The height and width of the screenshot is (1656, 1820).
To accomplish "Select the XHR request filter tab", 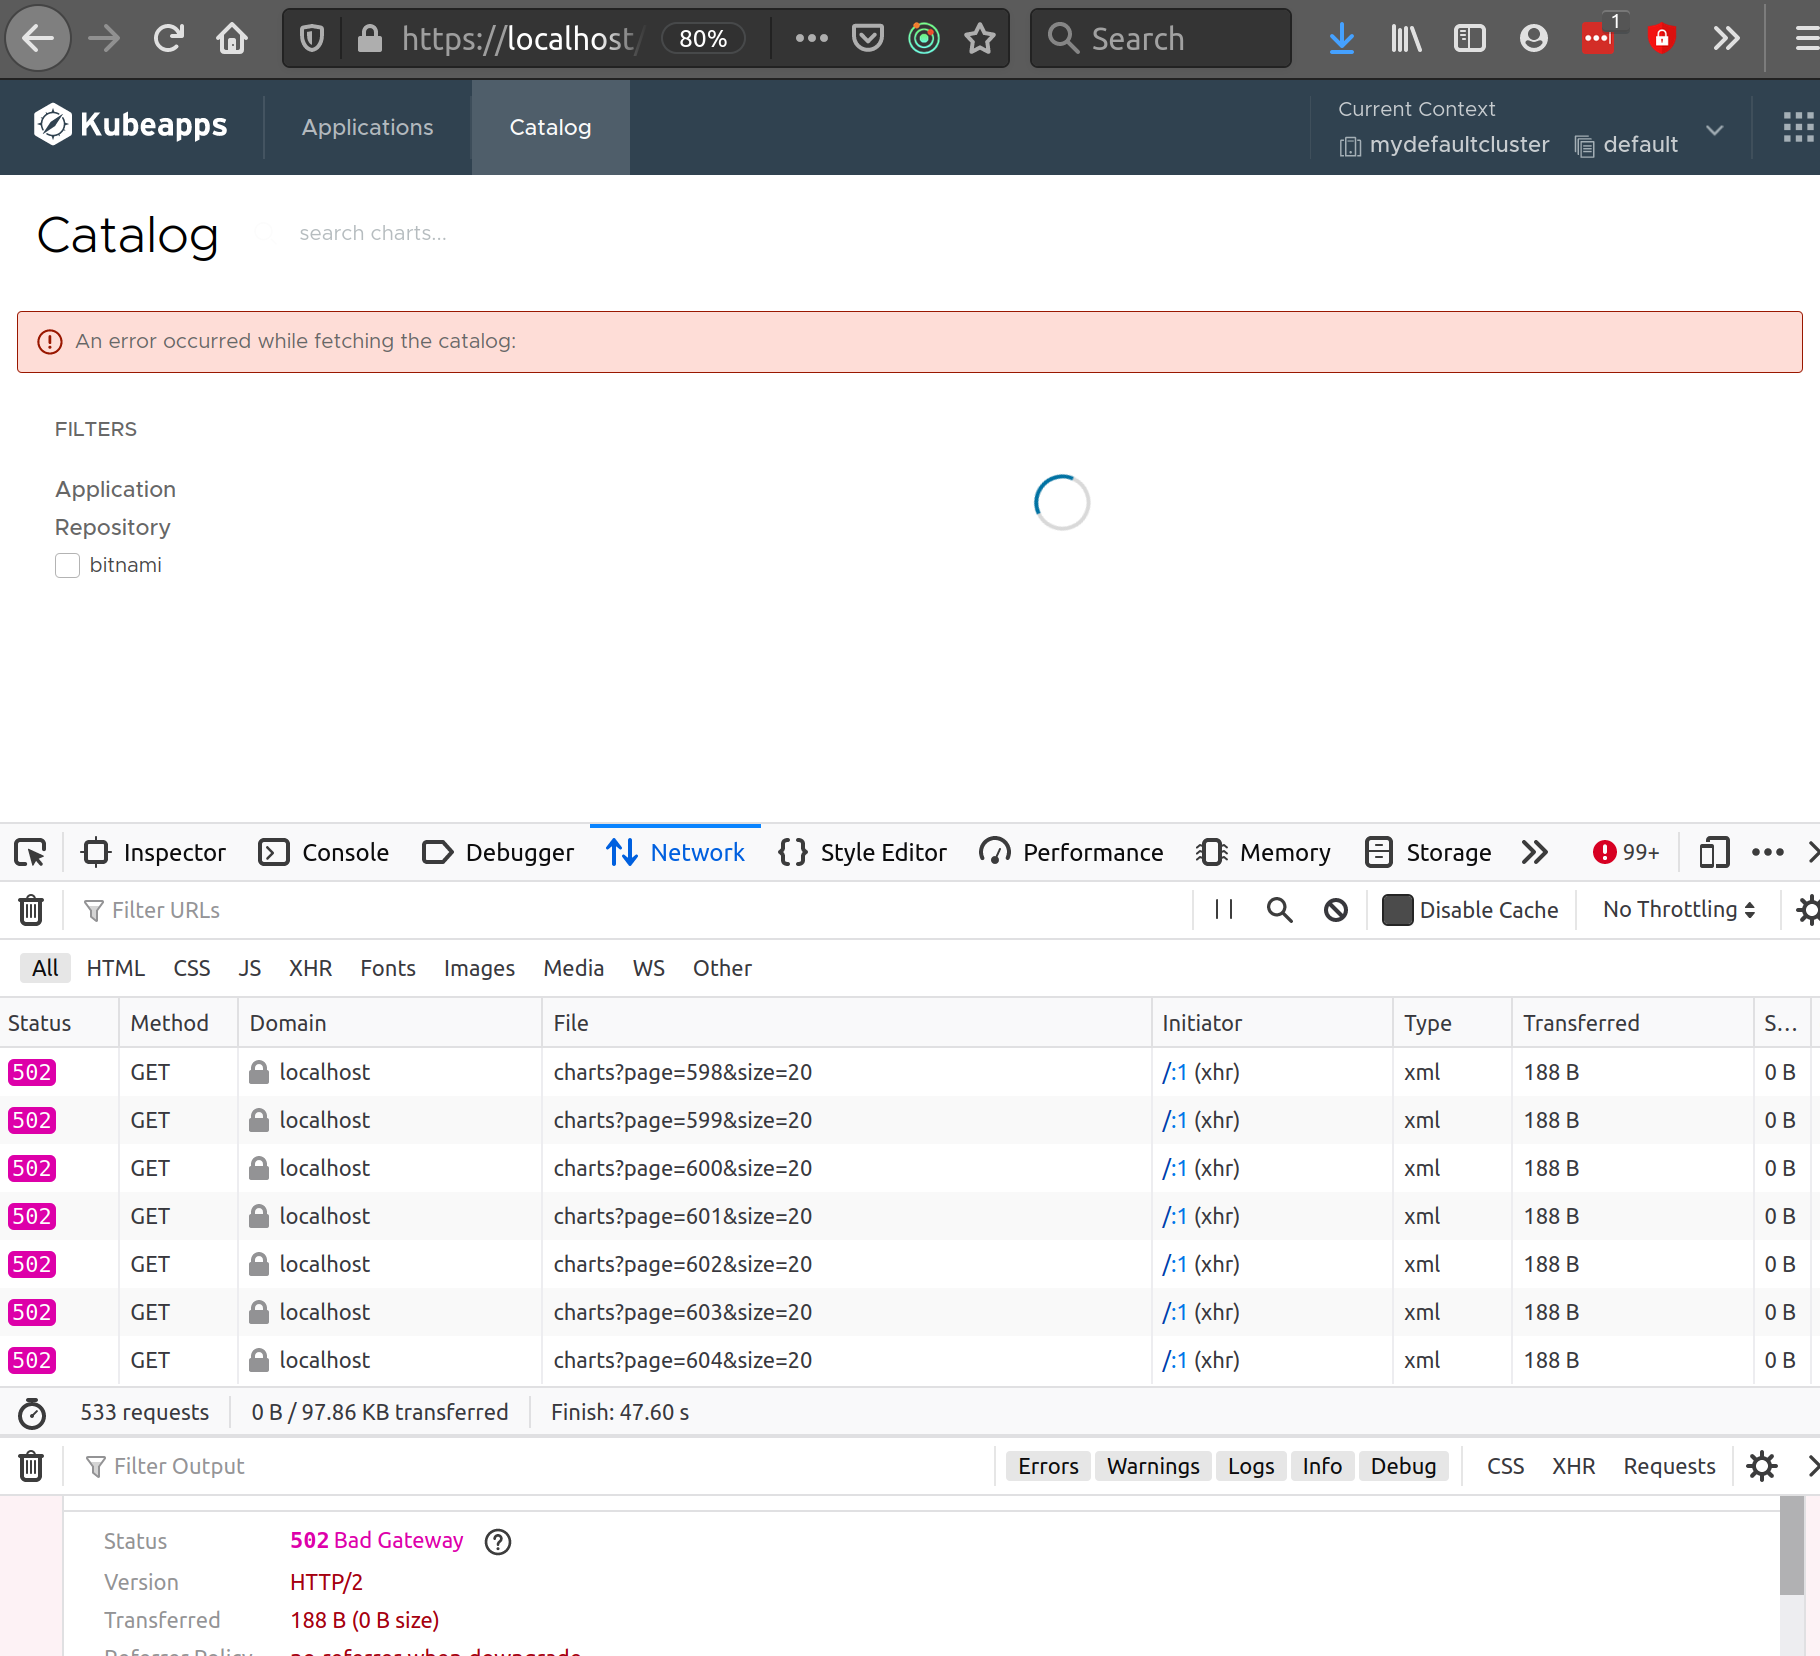I will [x=310, y=968].
